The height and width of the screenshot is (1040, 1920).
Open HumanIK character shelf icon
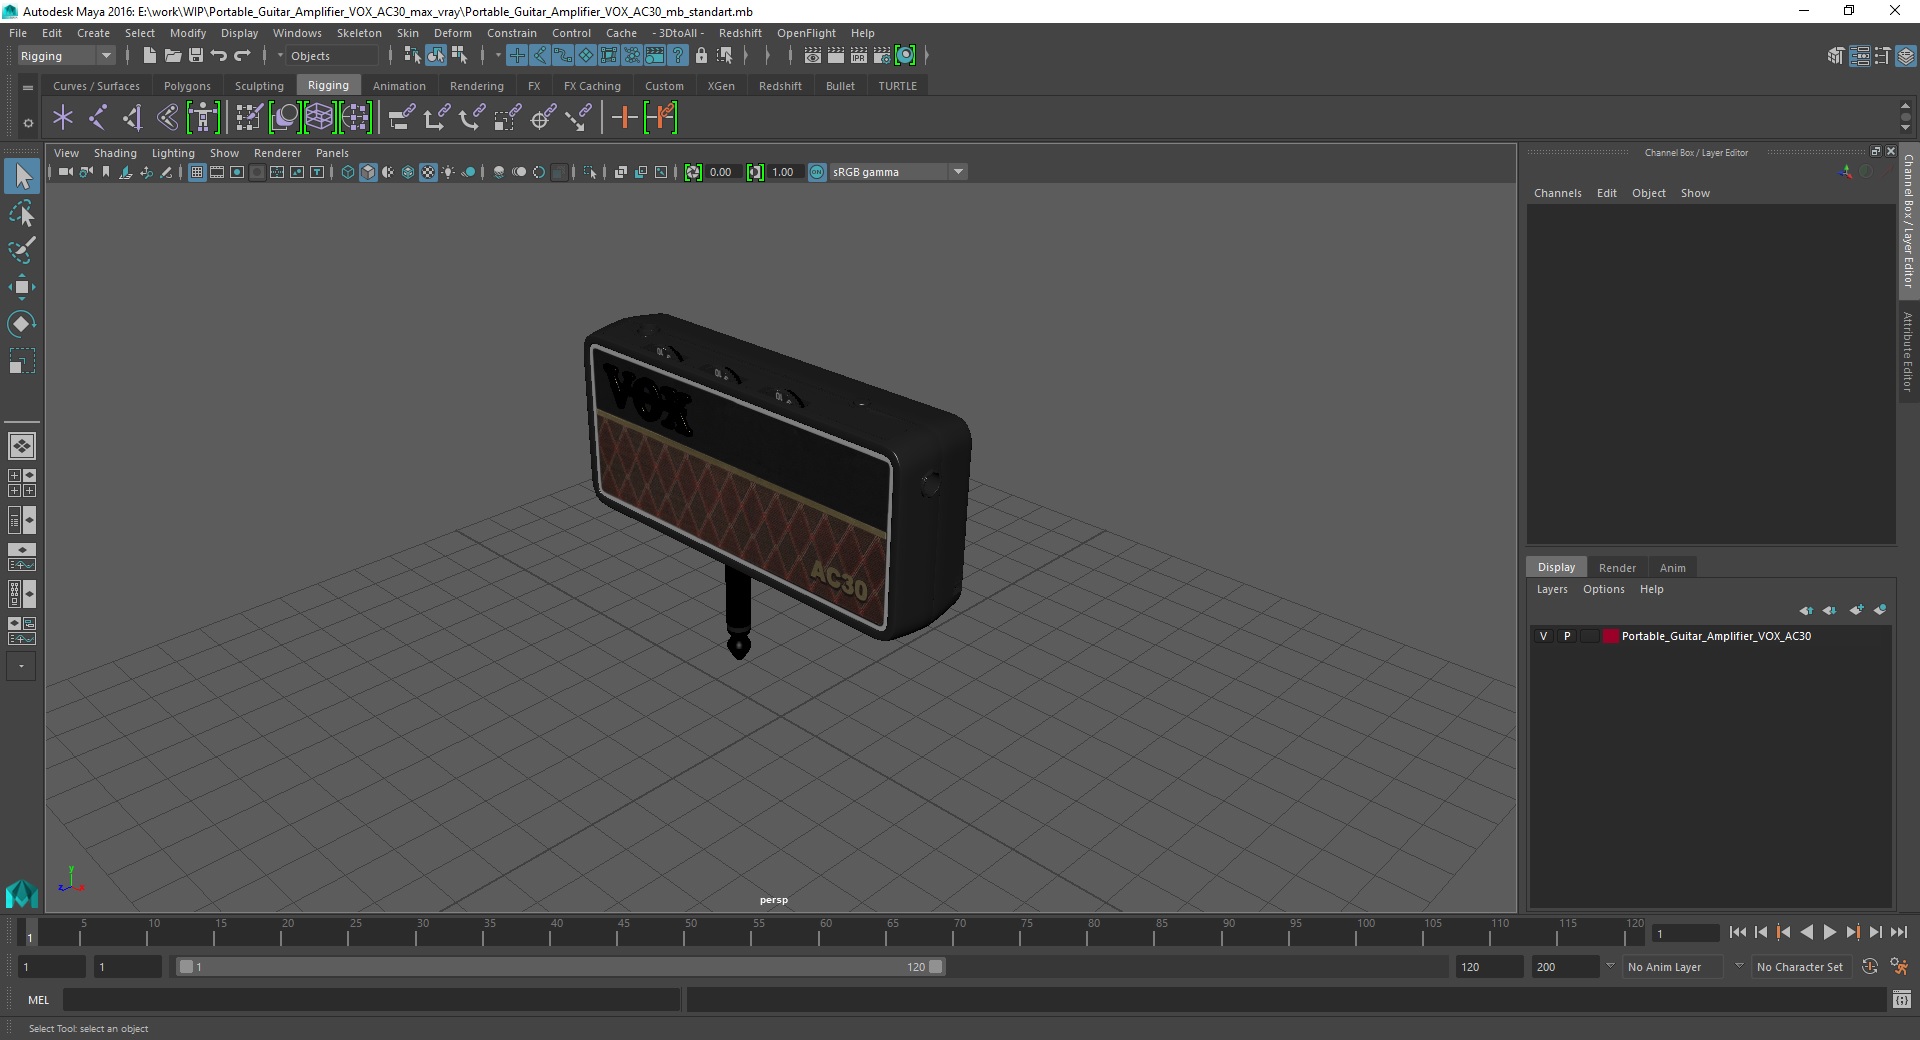point(203,118)
